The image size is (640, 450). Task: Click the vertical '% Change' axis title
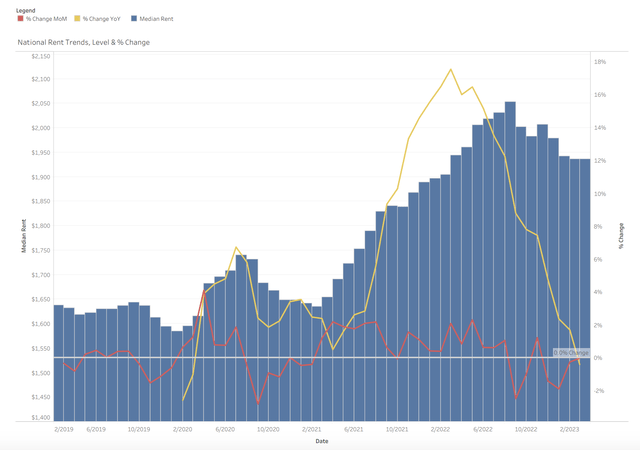coord(622,236)
